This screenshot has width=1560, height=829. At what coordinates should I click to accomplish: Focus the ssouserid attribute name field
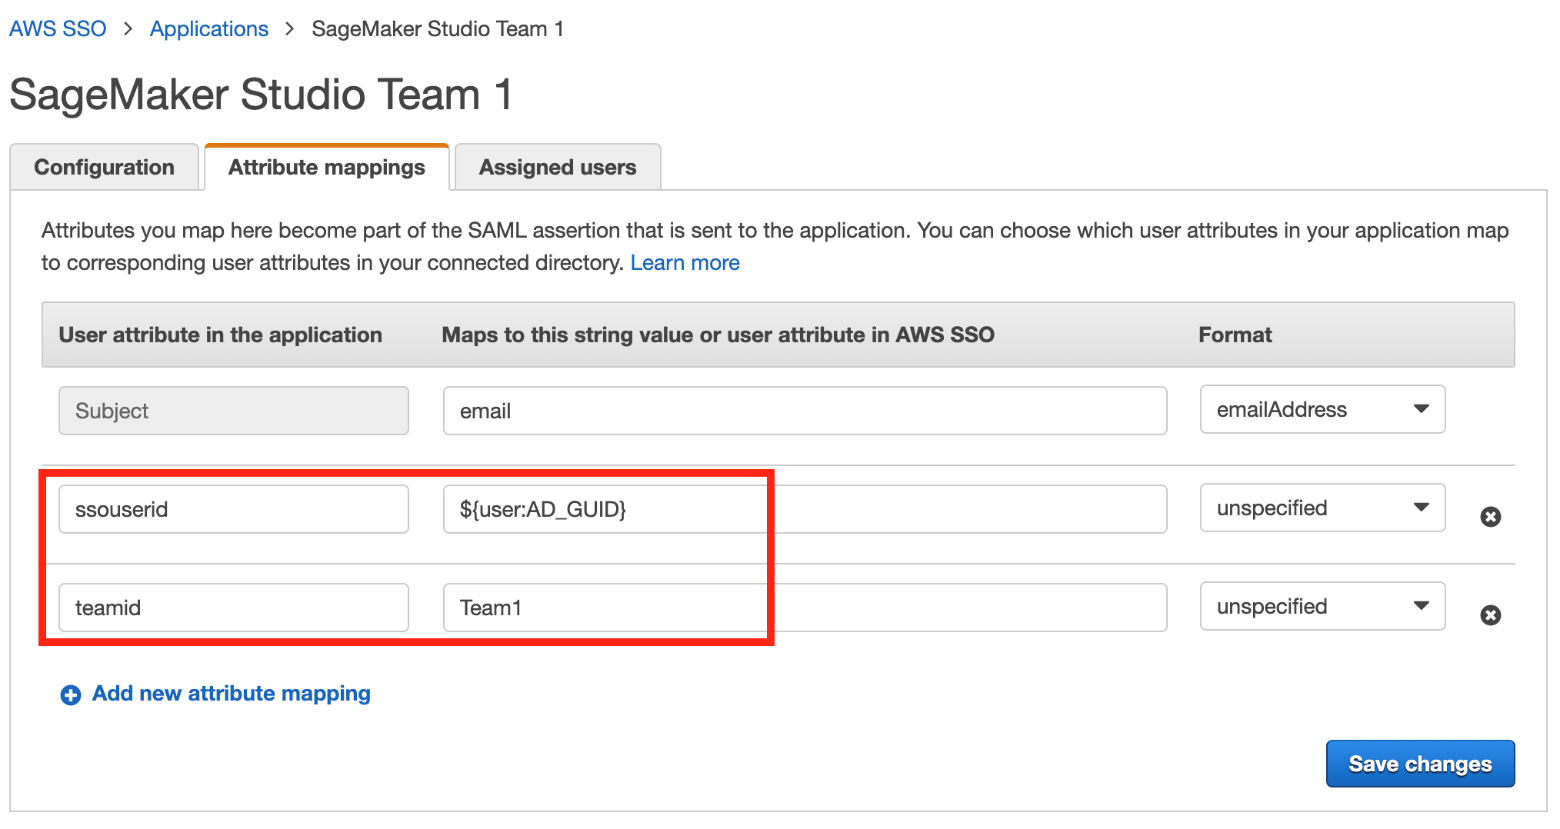click(233, 510)
